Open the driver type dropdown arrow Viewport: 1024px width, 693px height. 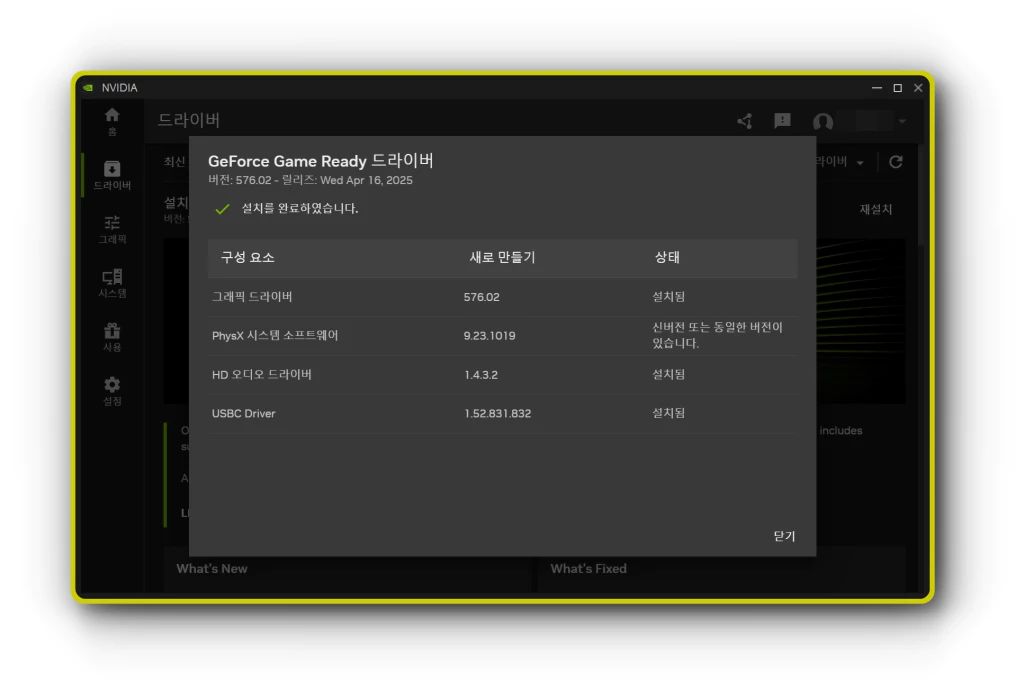tap(859, 163)
